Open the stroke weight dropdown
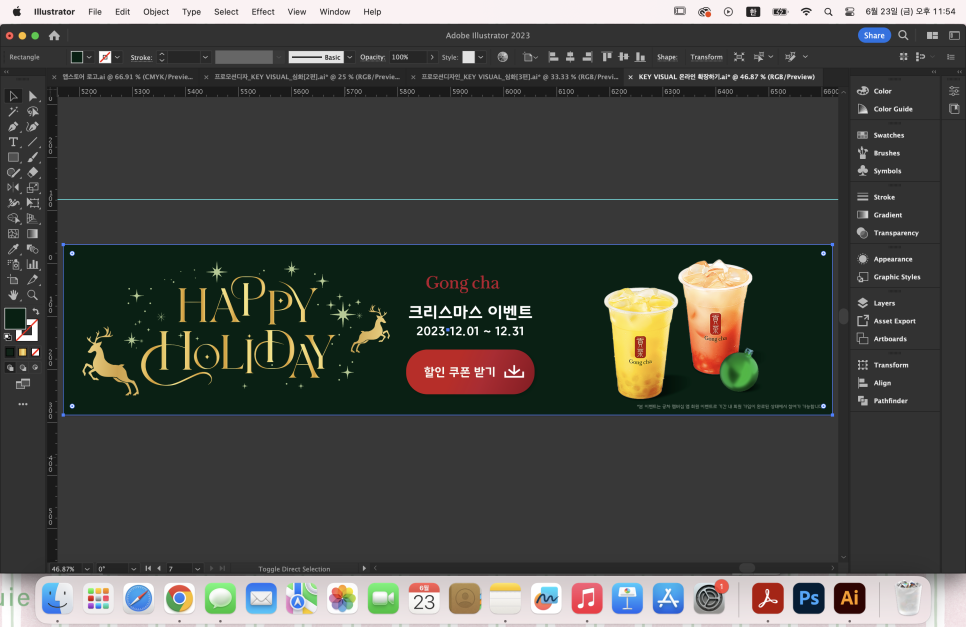966x627 pixels. [205, 57]
